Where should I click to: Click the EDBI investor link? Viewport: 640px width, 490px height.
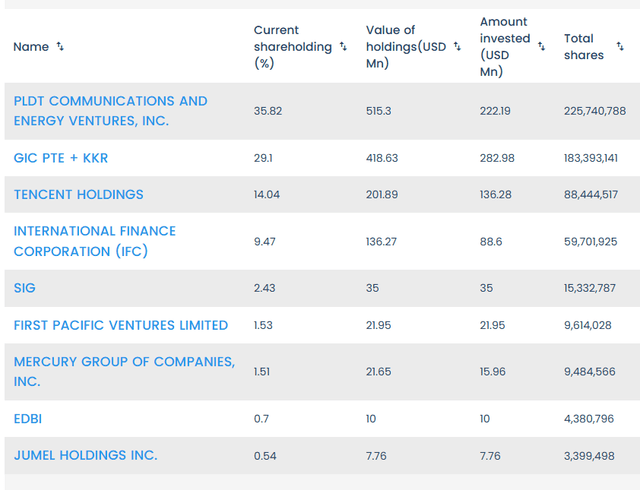pyautogui.click(x=28, y=418)
